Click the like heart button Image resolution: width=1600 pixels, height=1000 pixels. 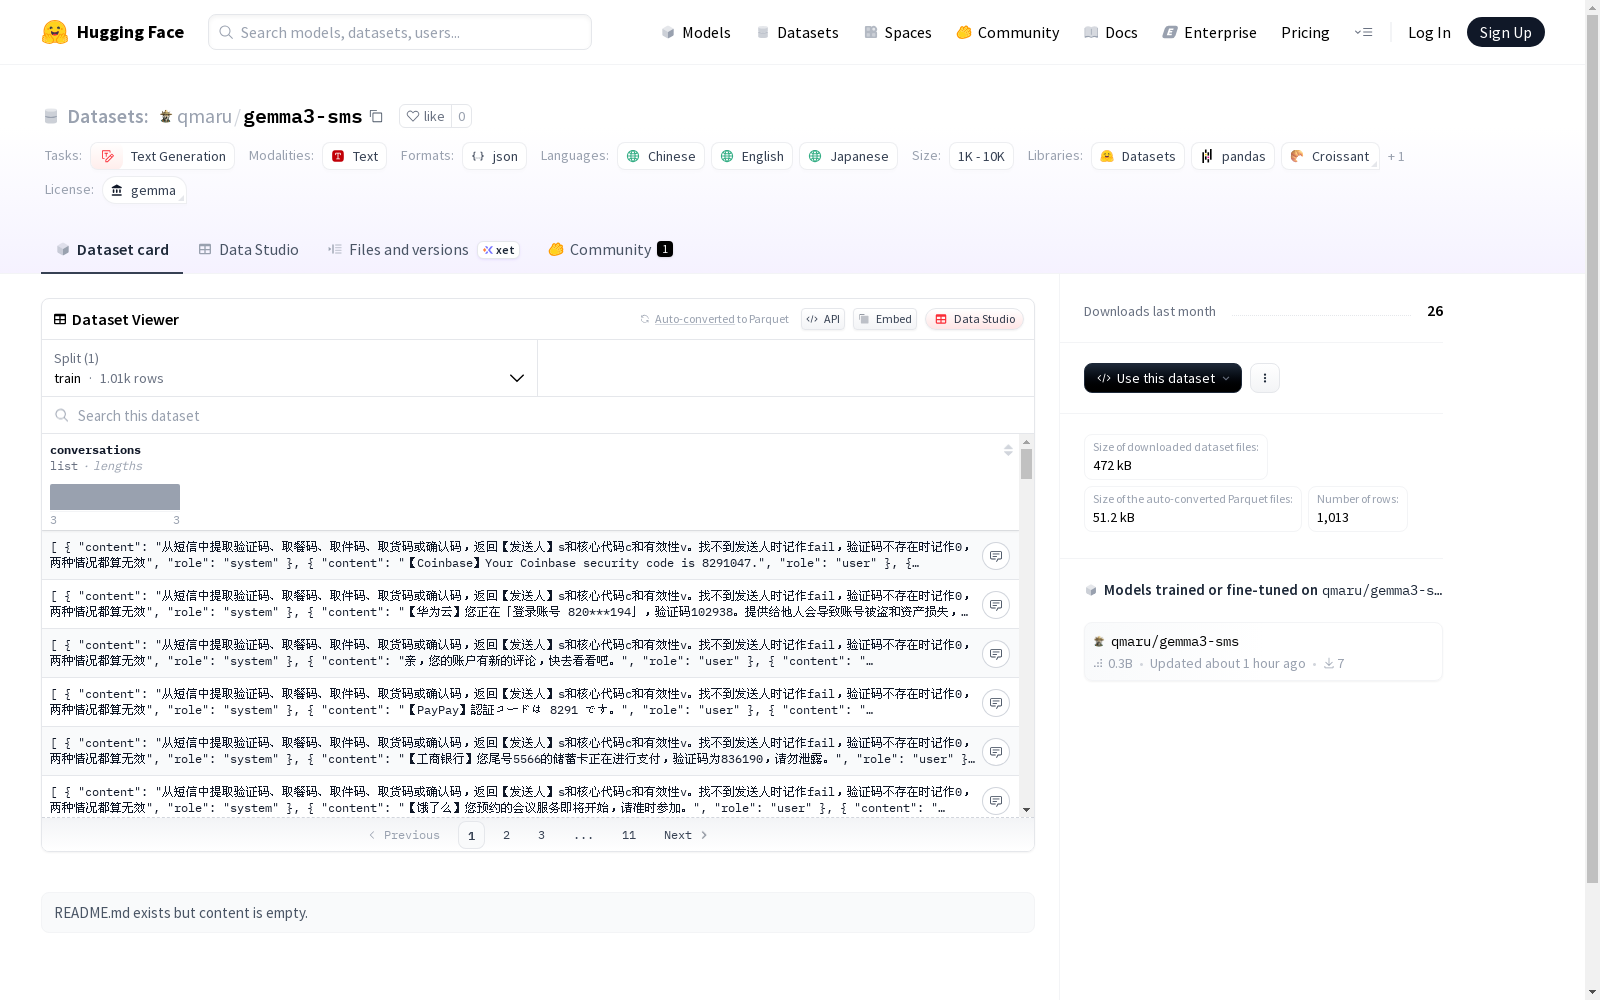click(x=425, y=116)
